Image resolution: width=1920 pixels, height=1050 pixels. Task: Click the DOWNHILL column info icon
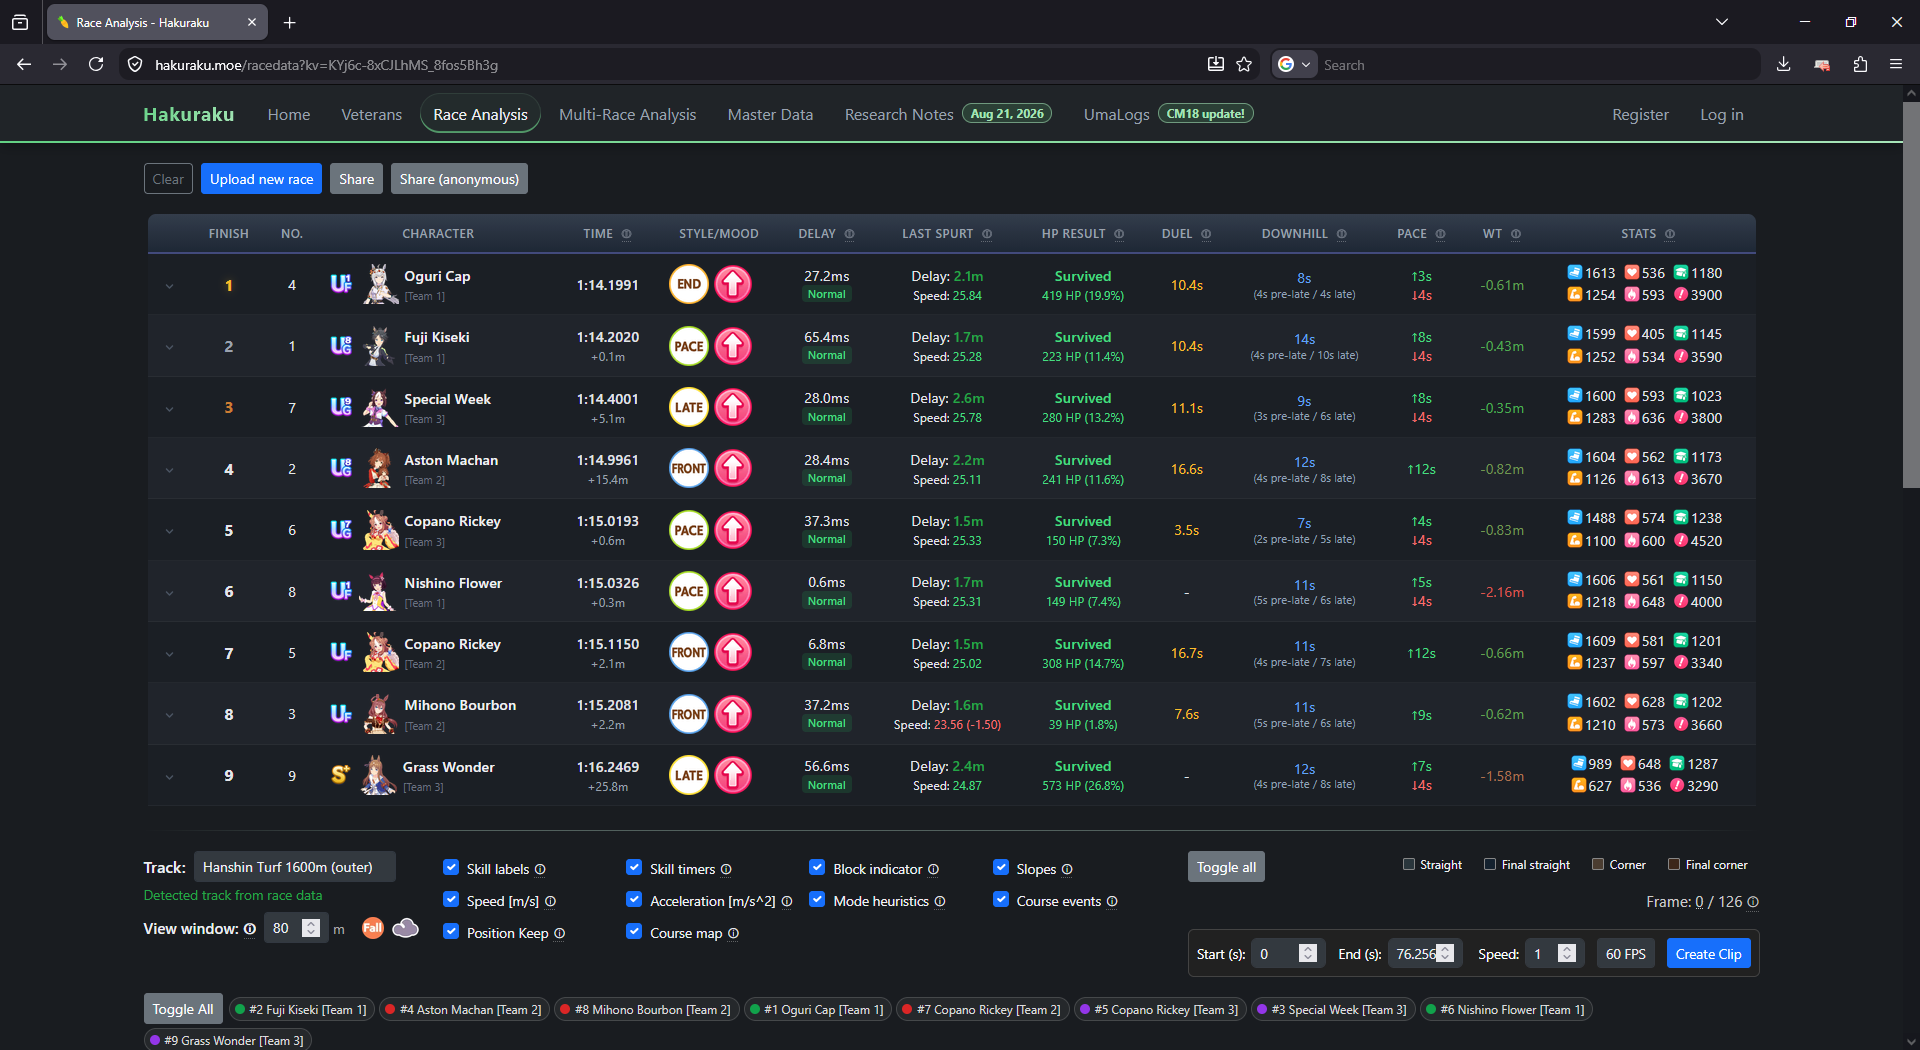(x=1342, y=234)
